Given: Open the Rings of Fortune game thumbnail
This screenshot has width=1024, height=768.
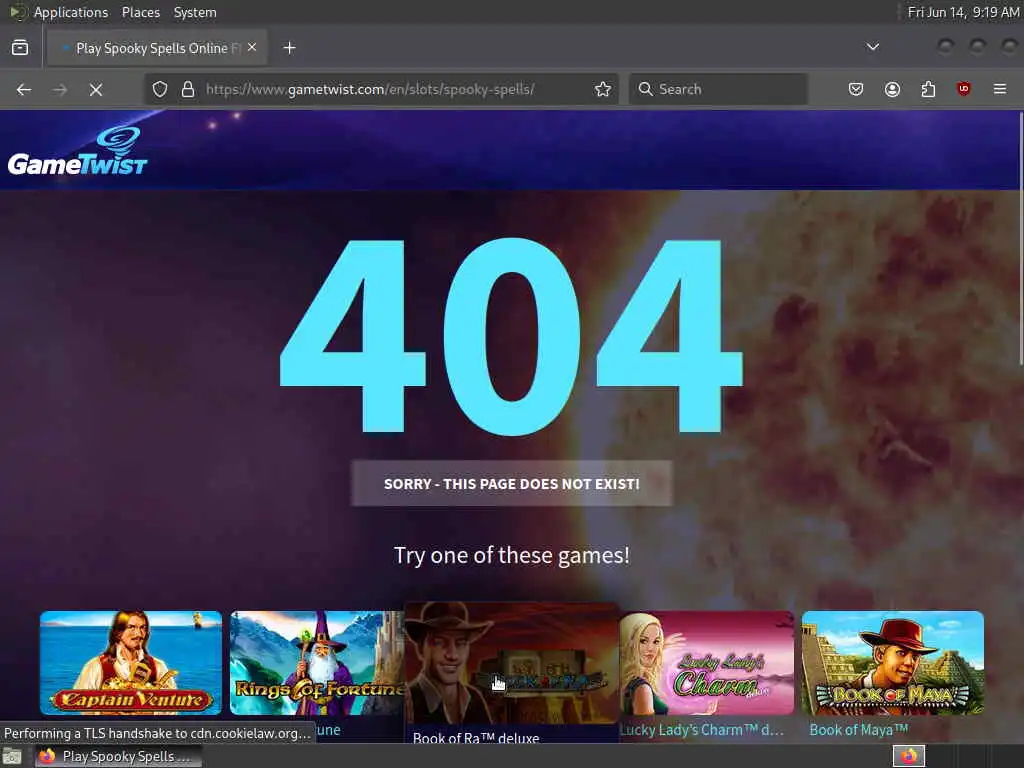Looking at the screenshot, I should tap(317, 663).
